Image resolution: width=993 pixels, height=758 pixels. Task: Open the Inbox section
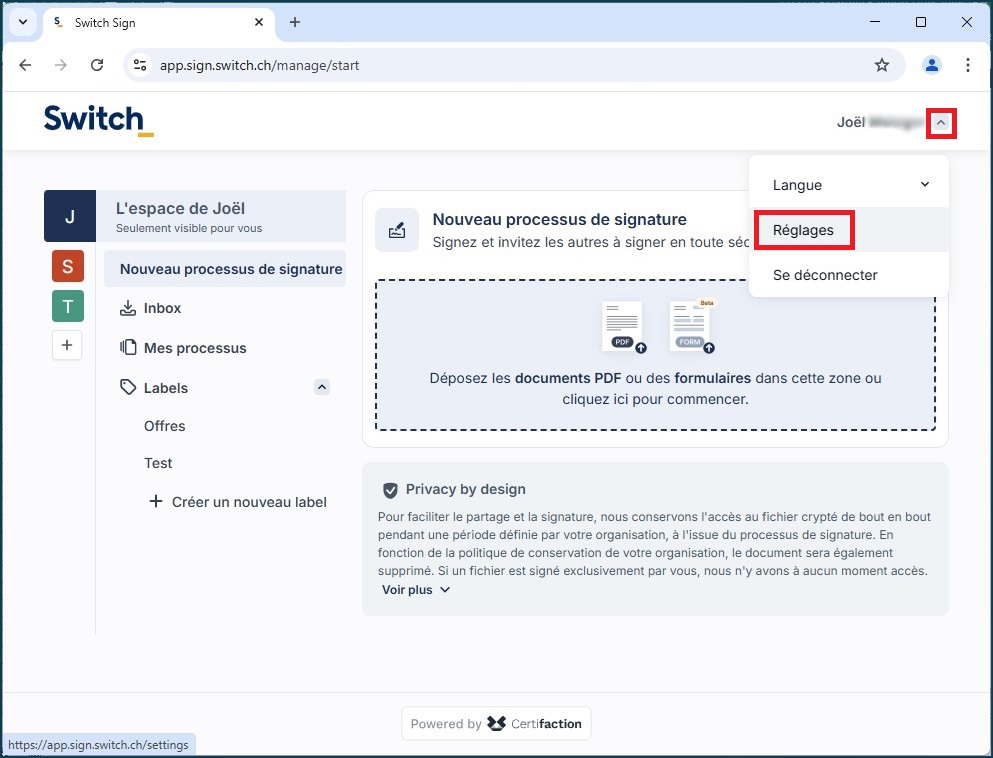click(162, 308)
